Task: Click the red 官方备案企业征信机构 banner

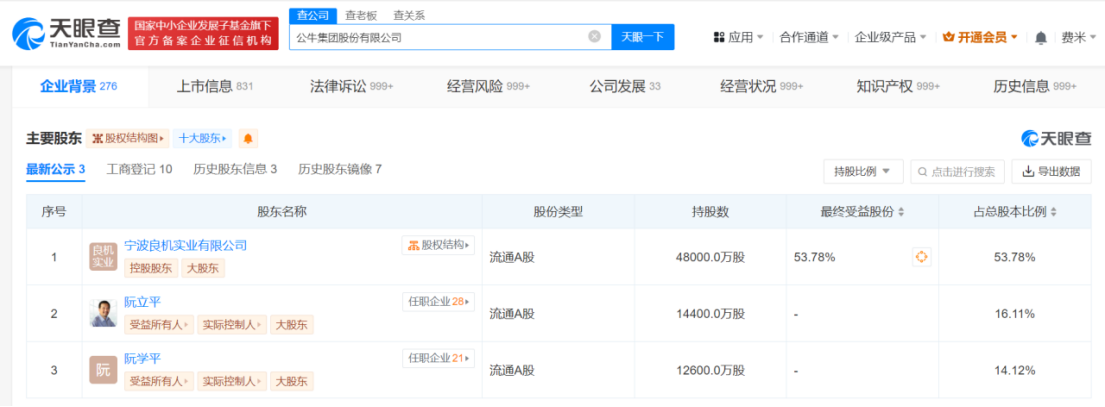Action: pyautogui.click(x=203, y=33)
